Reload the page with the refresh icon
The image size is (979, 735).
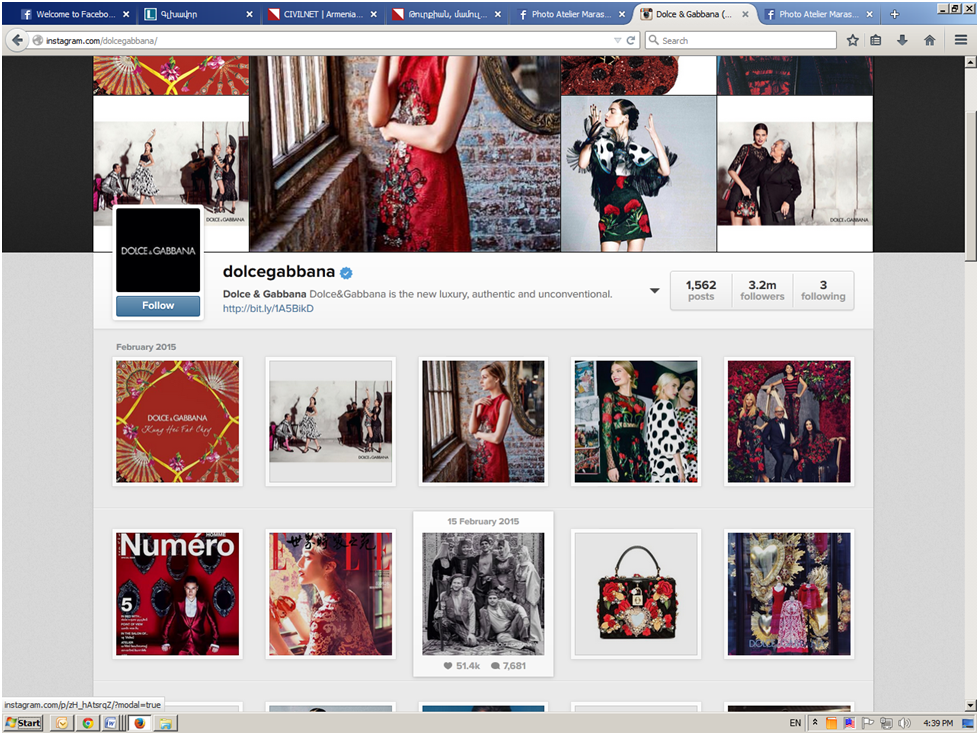pos(631,41)
